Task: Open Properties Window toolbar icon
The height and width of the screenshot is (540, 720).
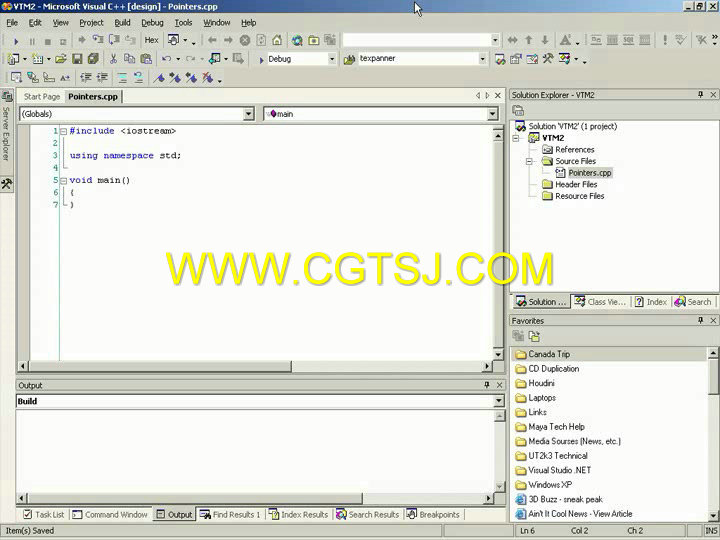Action: (516, 59)
